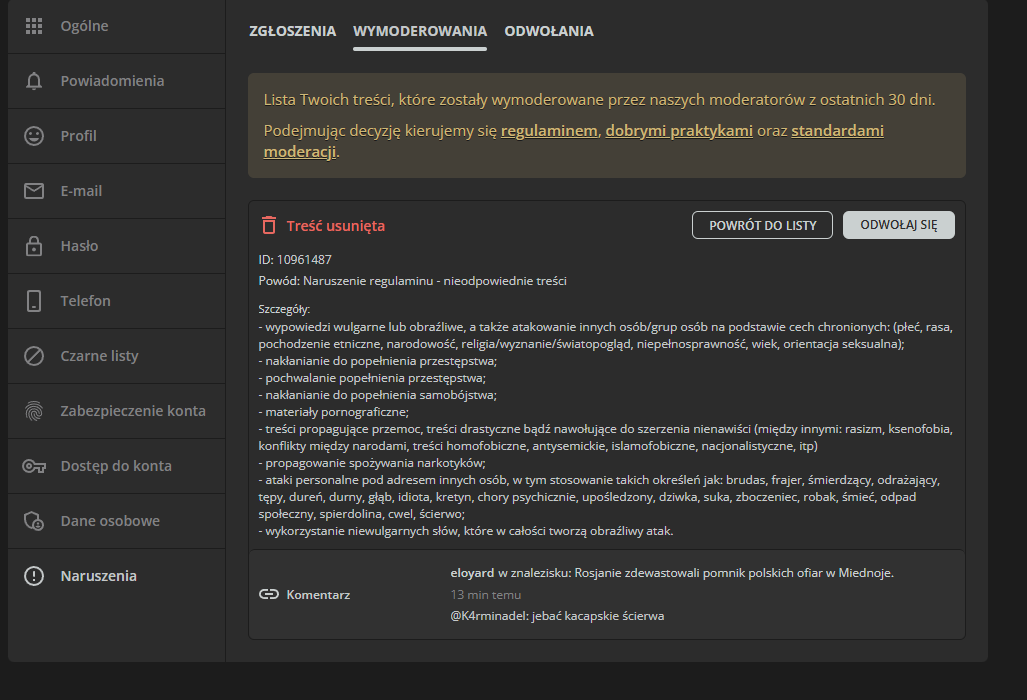Open Naruszenia in the sidebar
The width and height of the screenshot is (1027, 700).
(98, 576)
